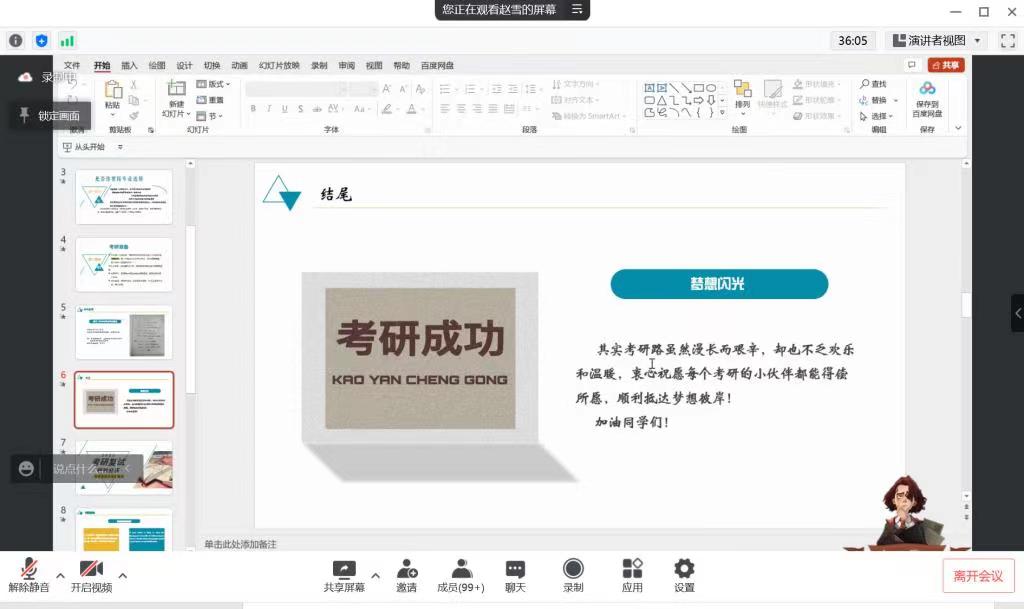Screen dimensions: 1024x609
Task: Click the 共享屏幕 share screen icon
Action: 344,575
